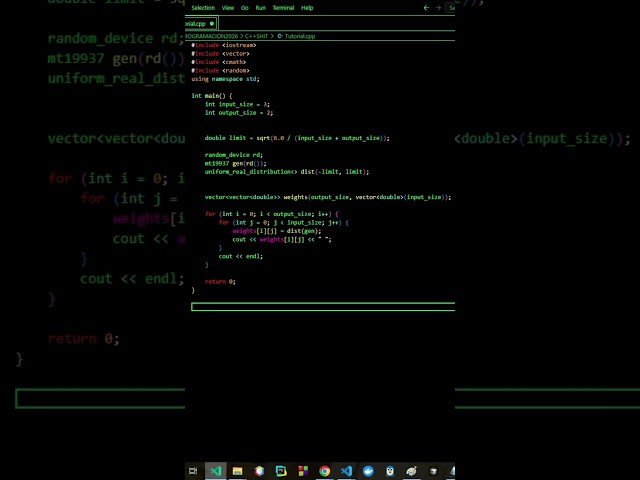Click the green Visual Studio Code taskbar icon
640x480 pixels.
coord(216,471)
